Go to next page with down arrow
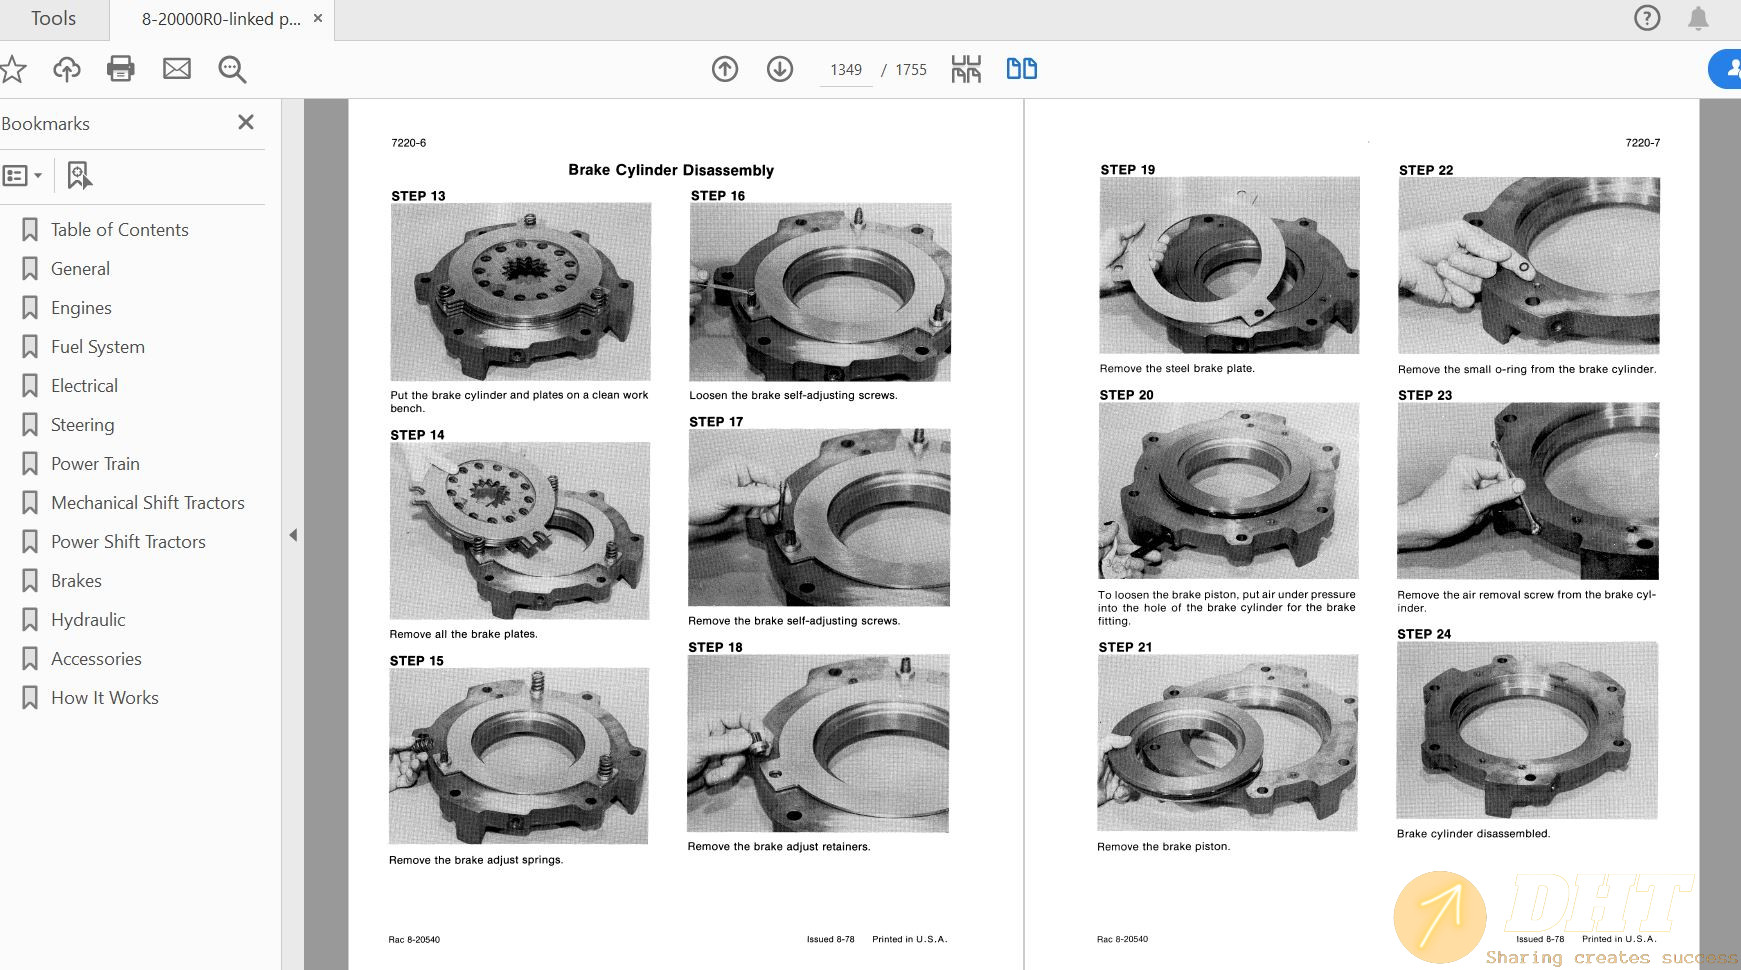Image resolution: width=1741 pixels, height=970 pixels. coord(780,69)
